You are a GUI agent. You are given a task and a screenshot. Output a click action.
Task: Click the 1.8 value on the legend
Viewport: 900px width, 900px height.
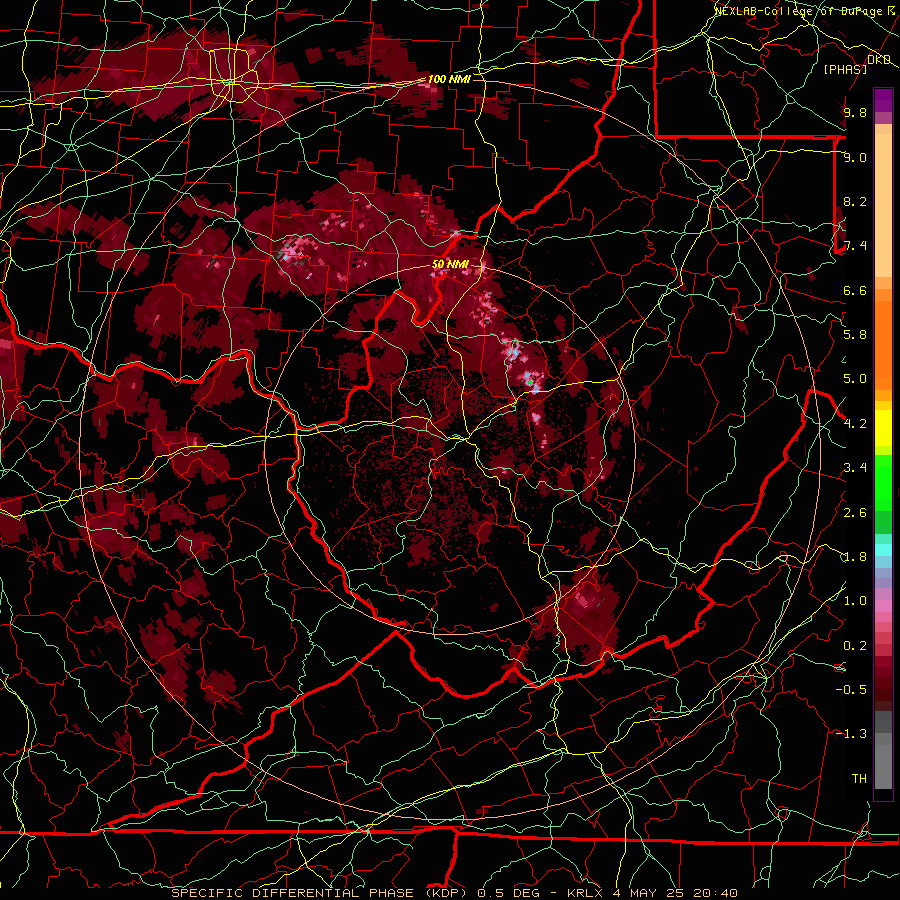855,557
